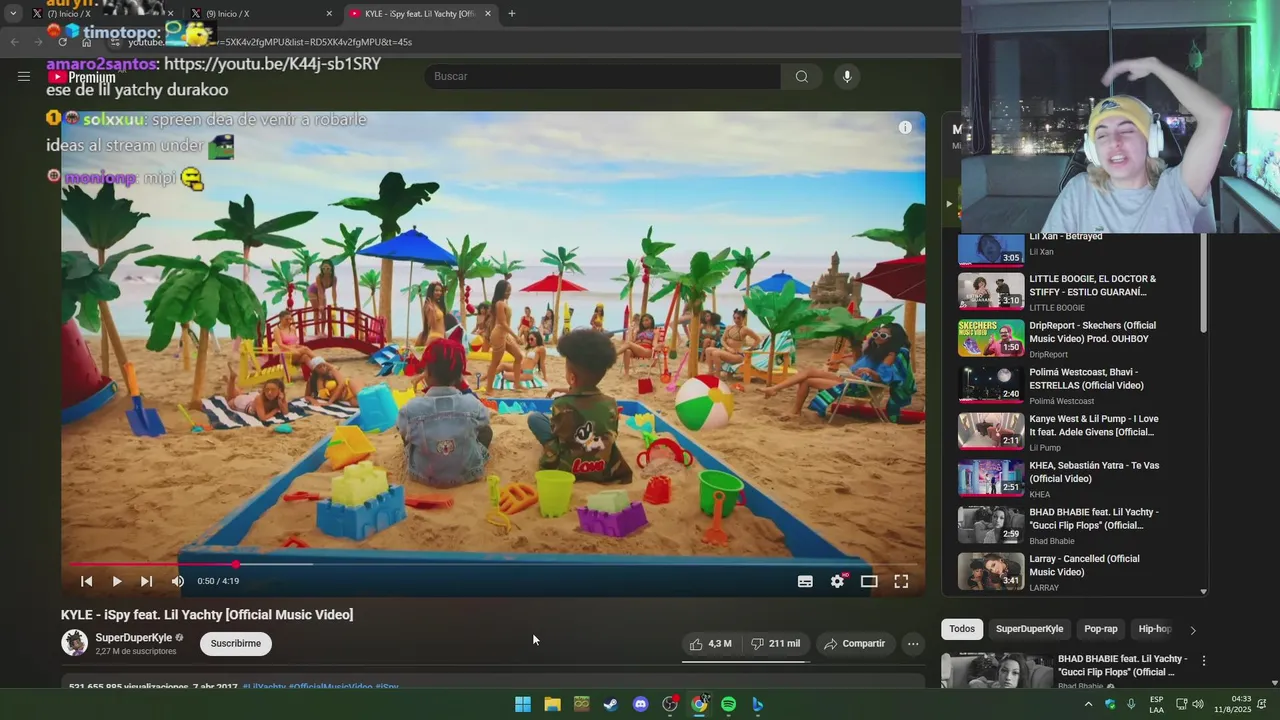The image size is (1280, 720).
Task: Play BHAD BHABIE Gucci Flip Flops in playlist
Action: click(1080, 525)
